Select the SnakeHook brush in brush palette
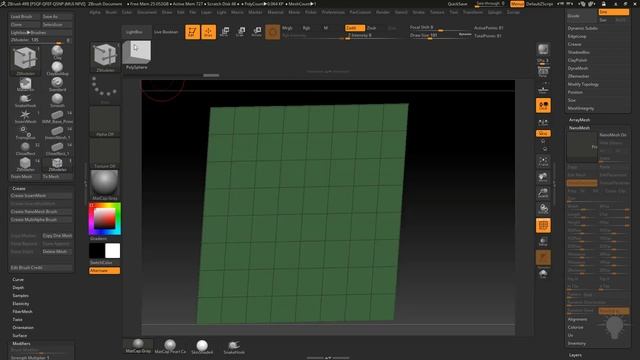This screenshot has width=640, height=360. point(25,100)
